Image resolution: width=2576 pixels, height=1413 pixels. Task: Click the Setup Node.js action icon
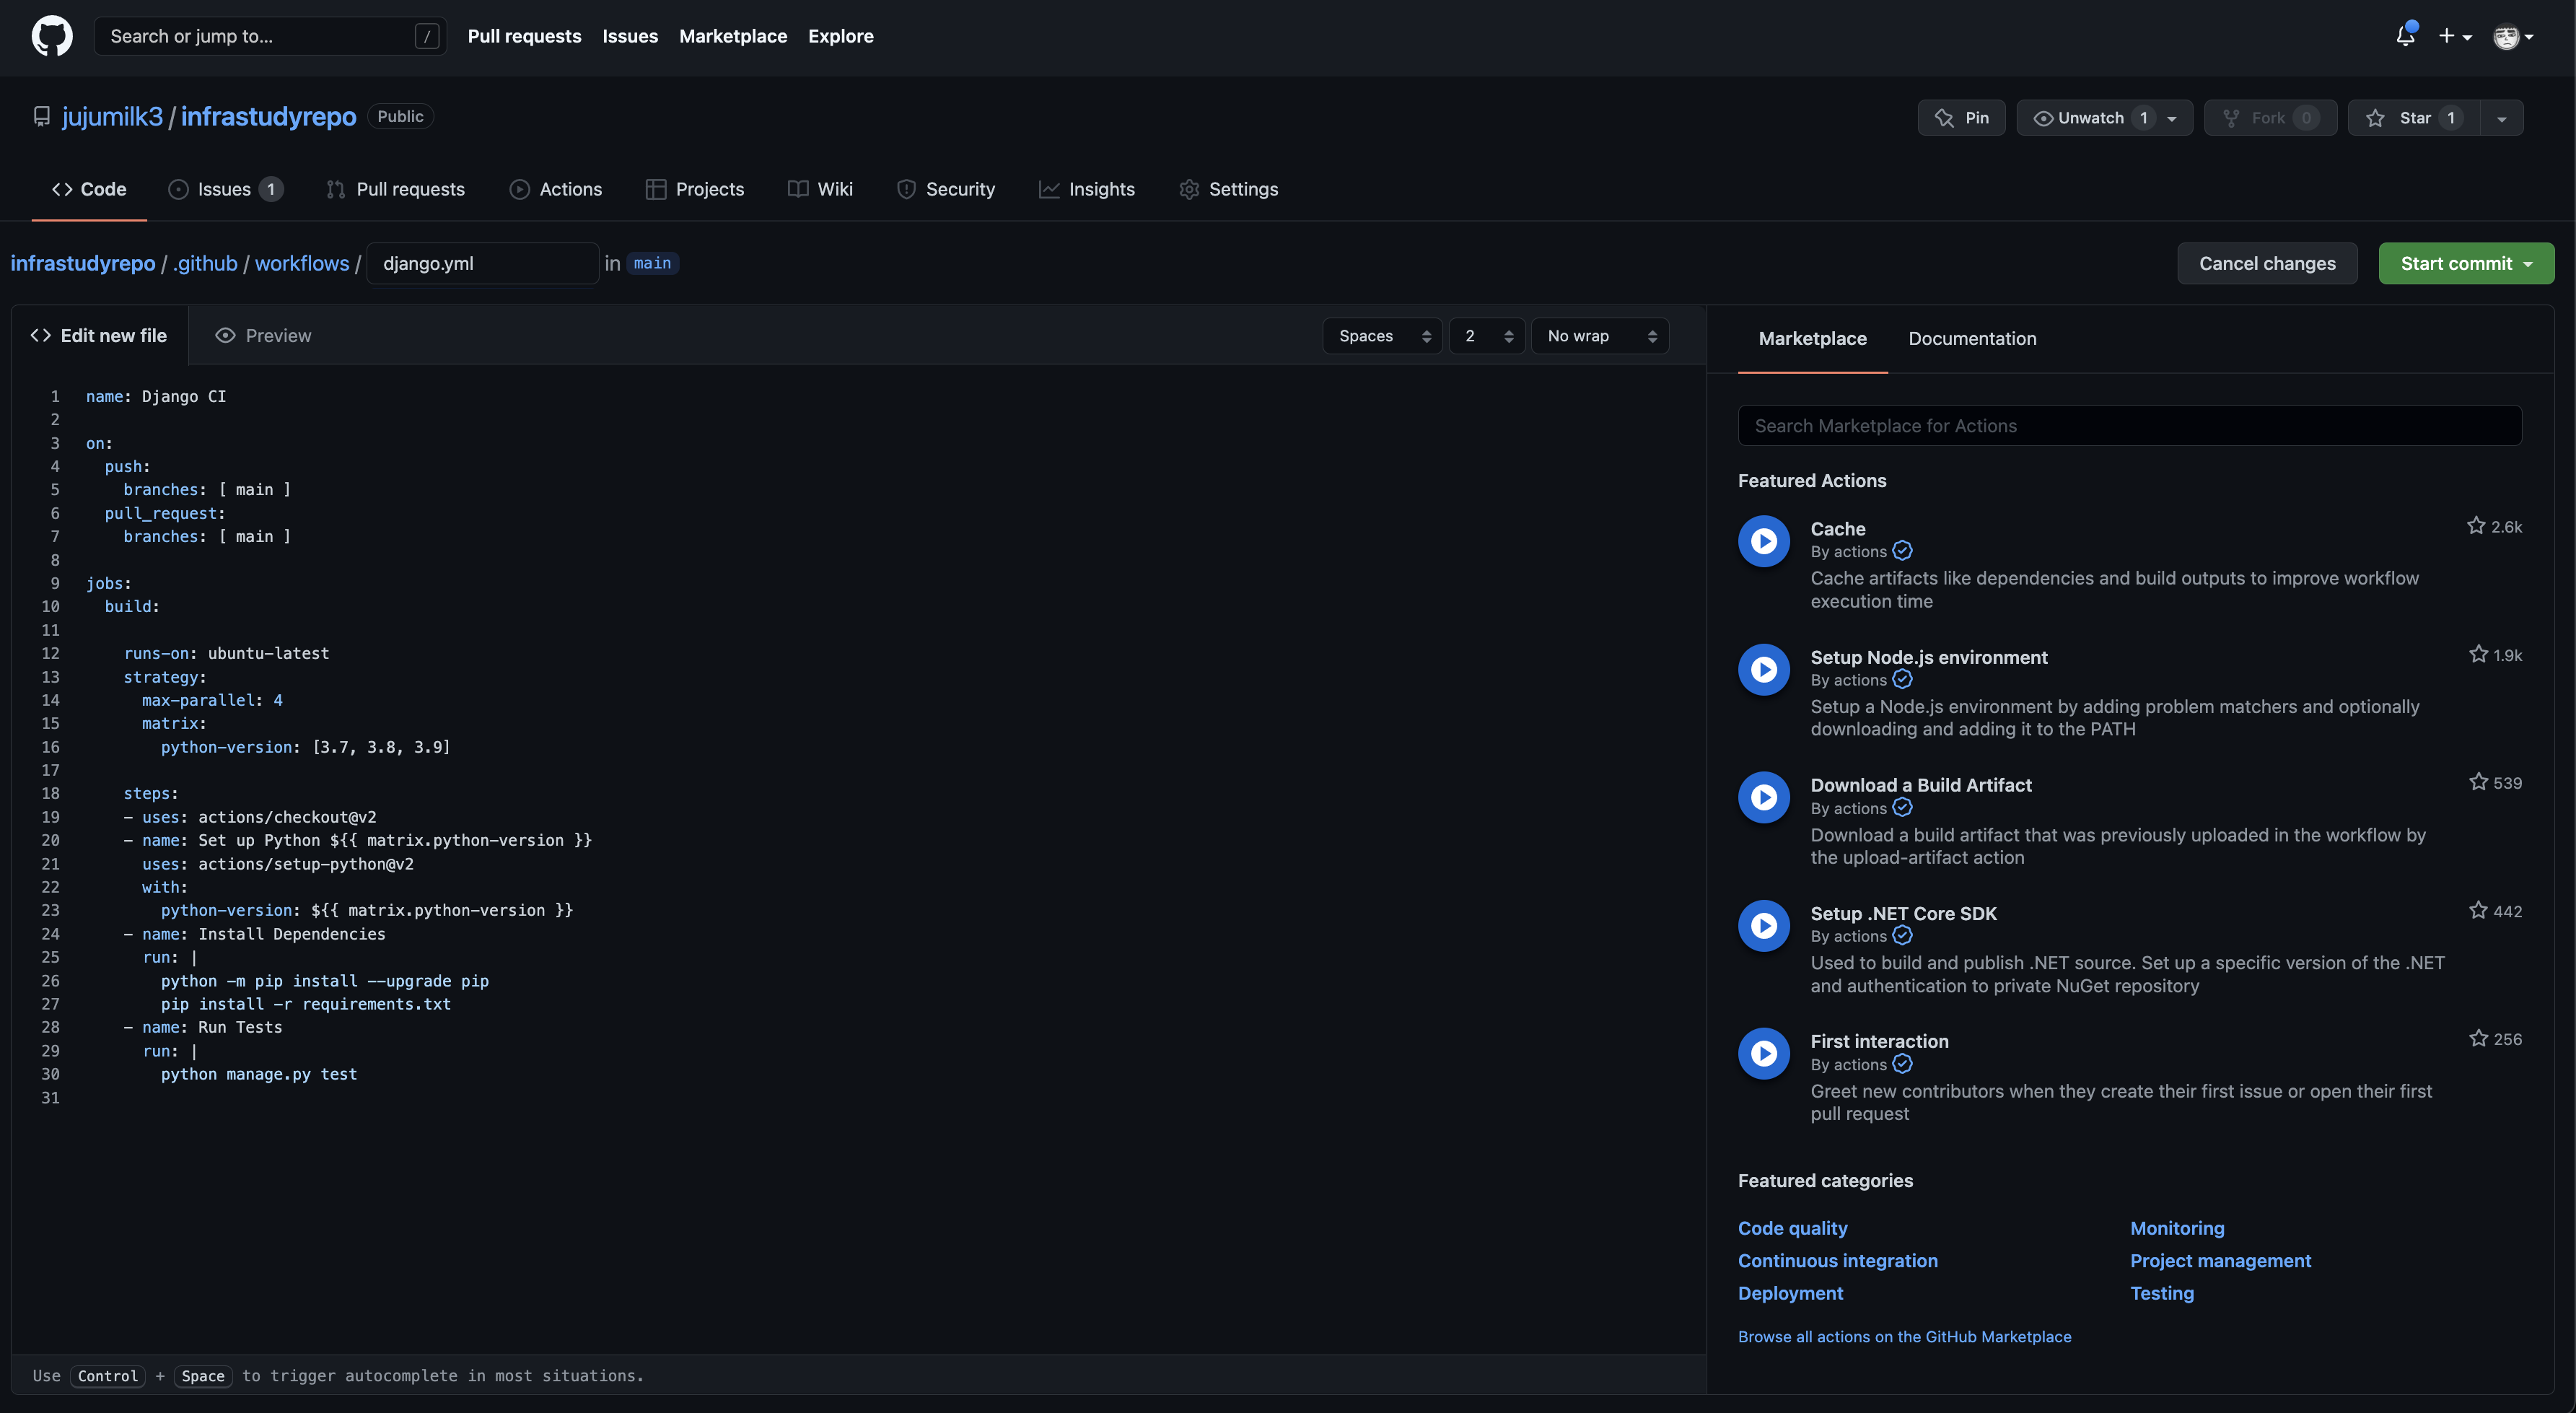(1763, 669)
